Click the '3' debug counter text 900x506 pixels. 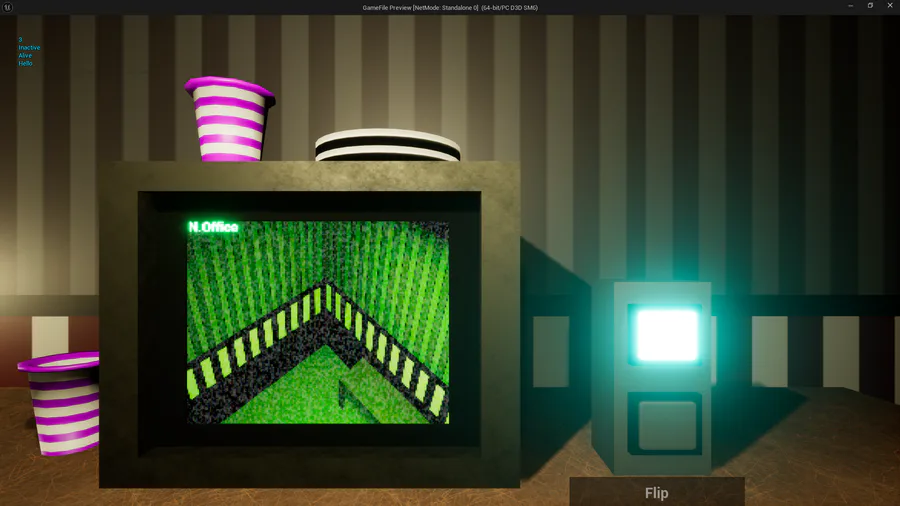(x=20, y=40)
